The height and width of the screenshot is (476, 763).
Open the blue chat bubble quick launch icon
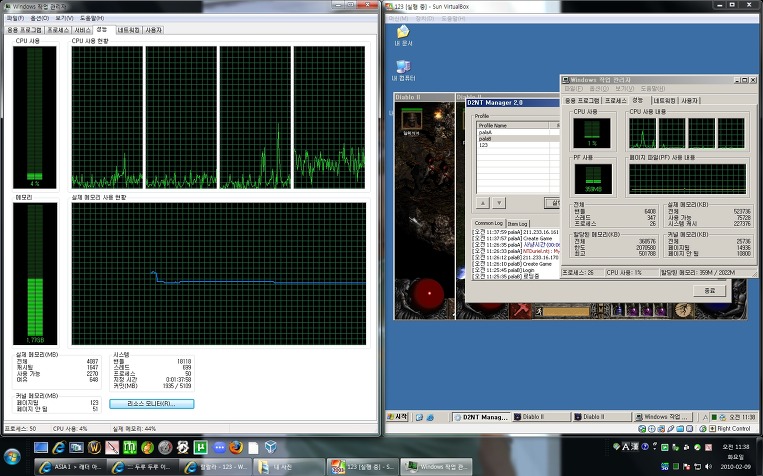click(x=219, y=447)
